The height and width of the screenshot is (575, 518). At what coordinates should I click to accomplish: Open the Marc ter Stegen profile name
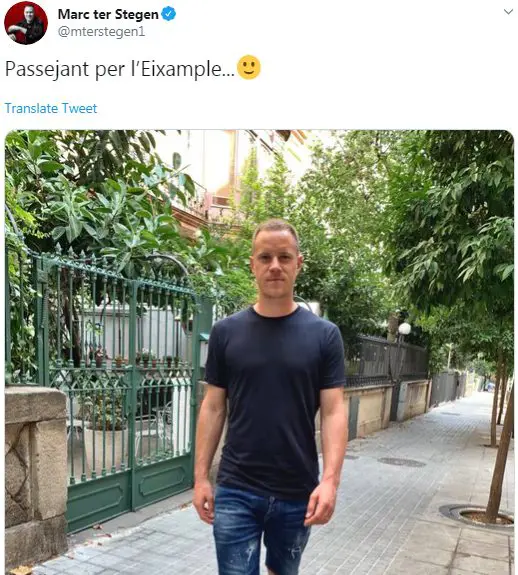108,14
